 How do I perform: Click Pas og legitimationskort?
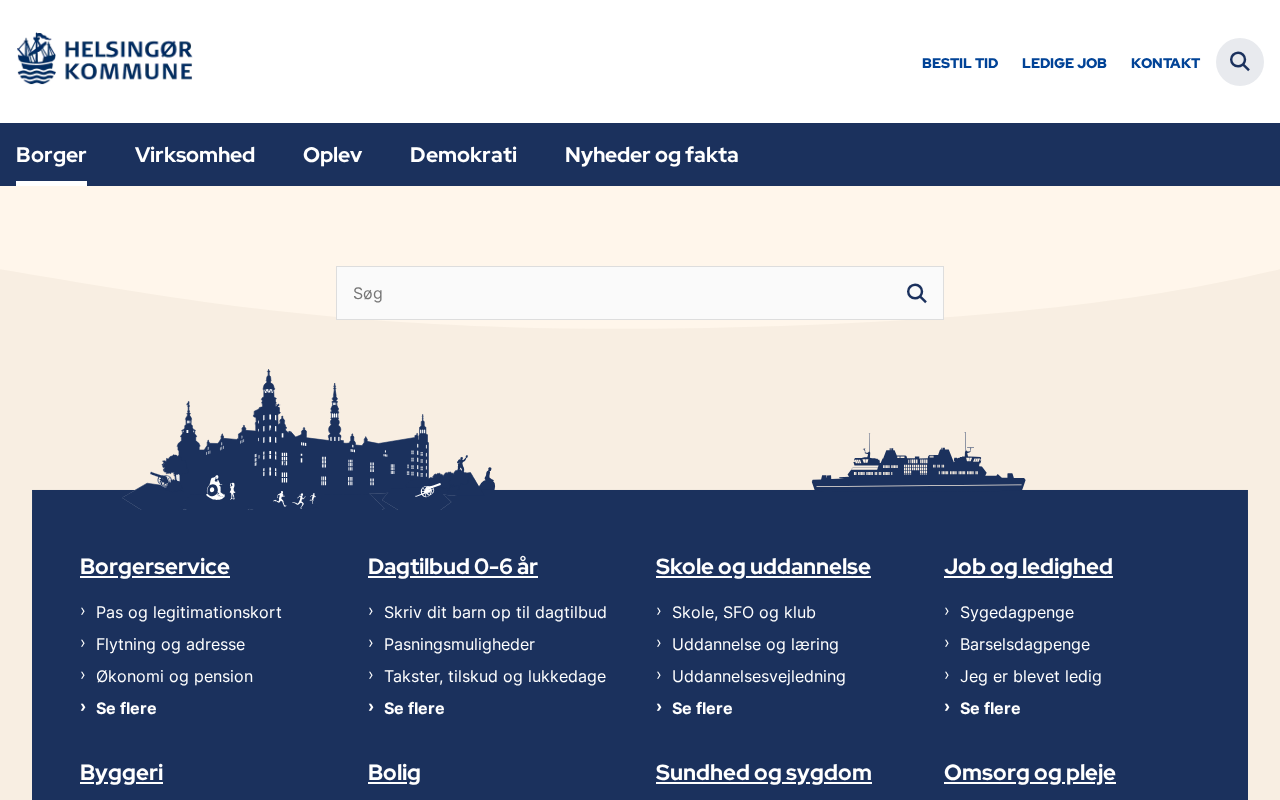[189, 612]
